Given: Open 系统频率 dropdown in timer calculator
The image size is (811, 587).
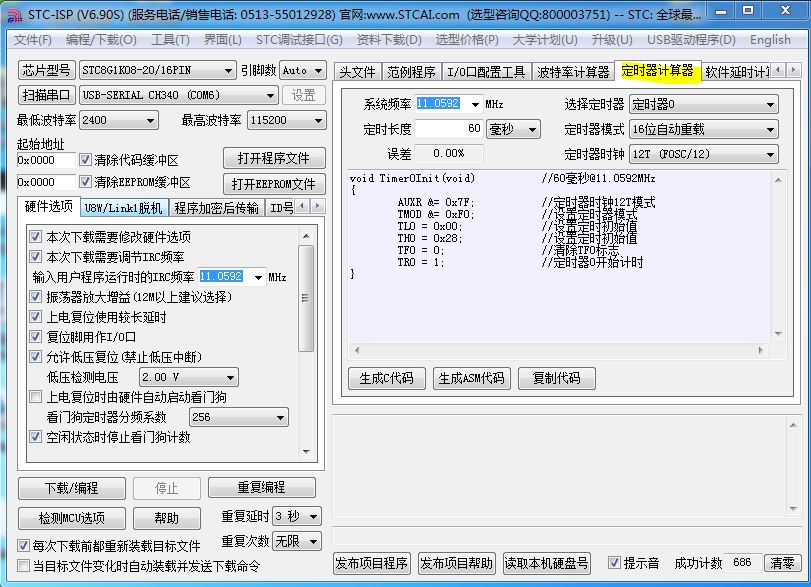Looking at the screenshot, I should 475,104.
